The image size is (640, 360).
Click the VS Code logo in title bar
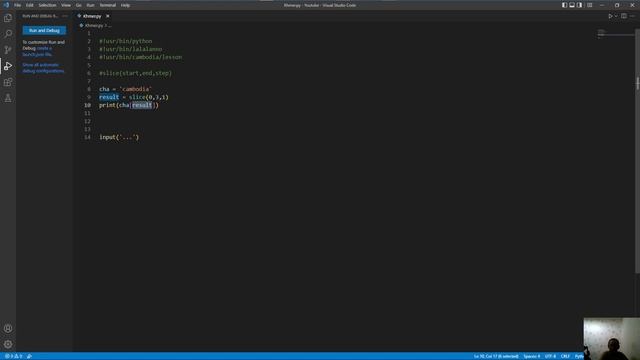click(x=6, y=5)
